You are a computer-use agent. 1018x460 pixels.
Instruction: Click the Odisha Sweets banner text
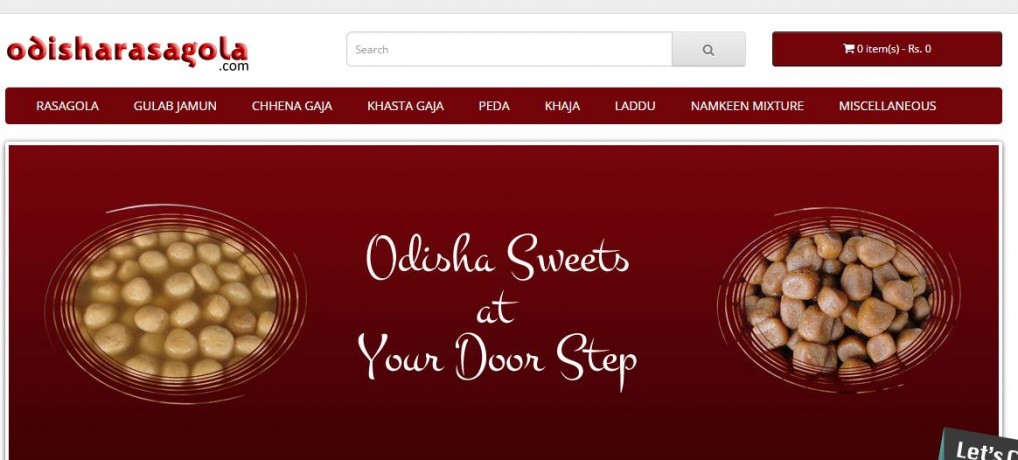point(498,258)
